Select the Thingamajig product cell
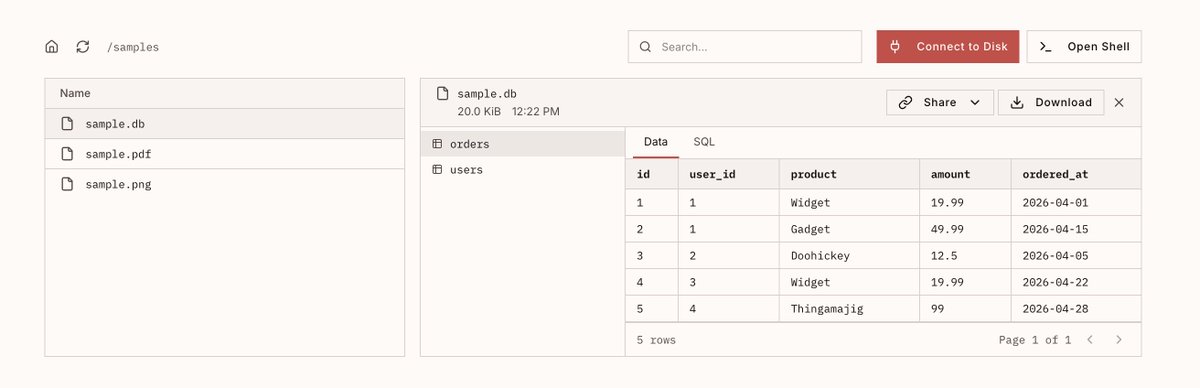 [849, 309]
